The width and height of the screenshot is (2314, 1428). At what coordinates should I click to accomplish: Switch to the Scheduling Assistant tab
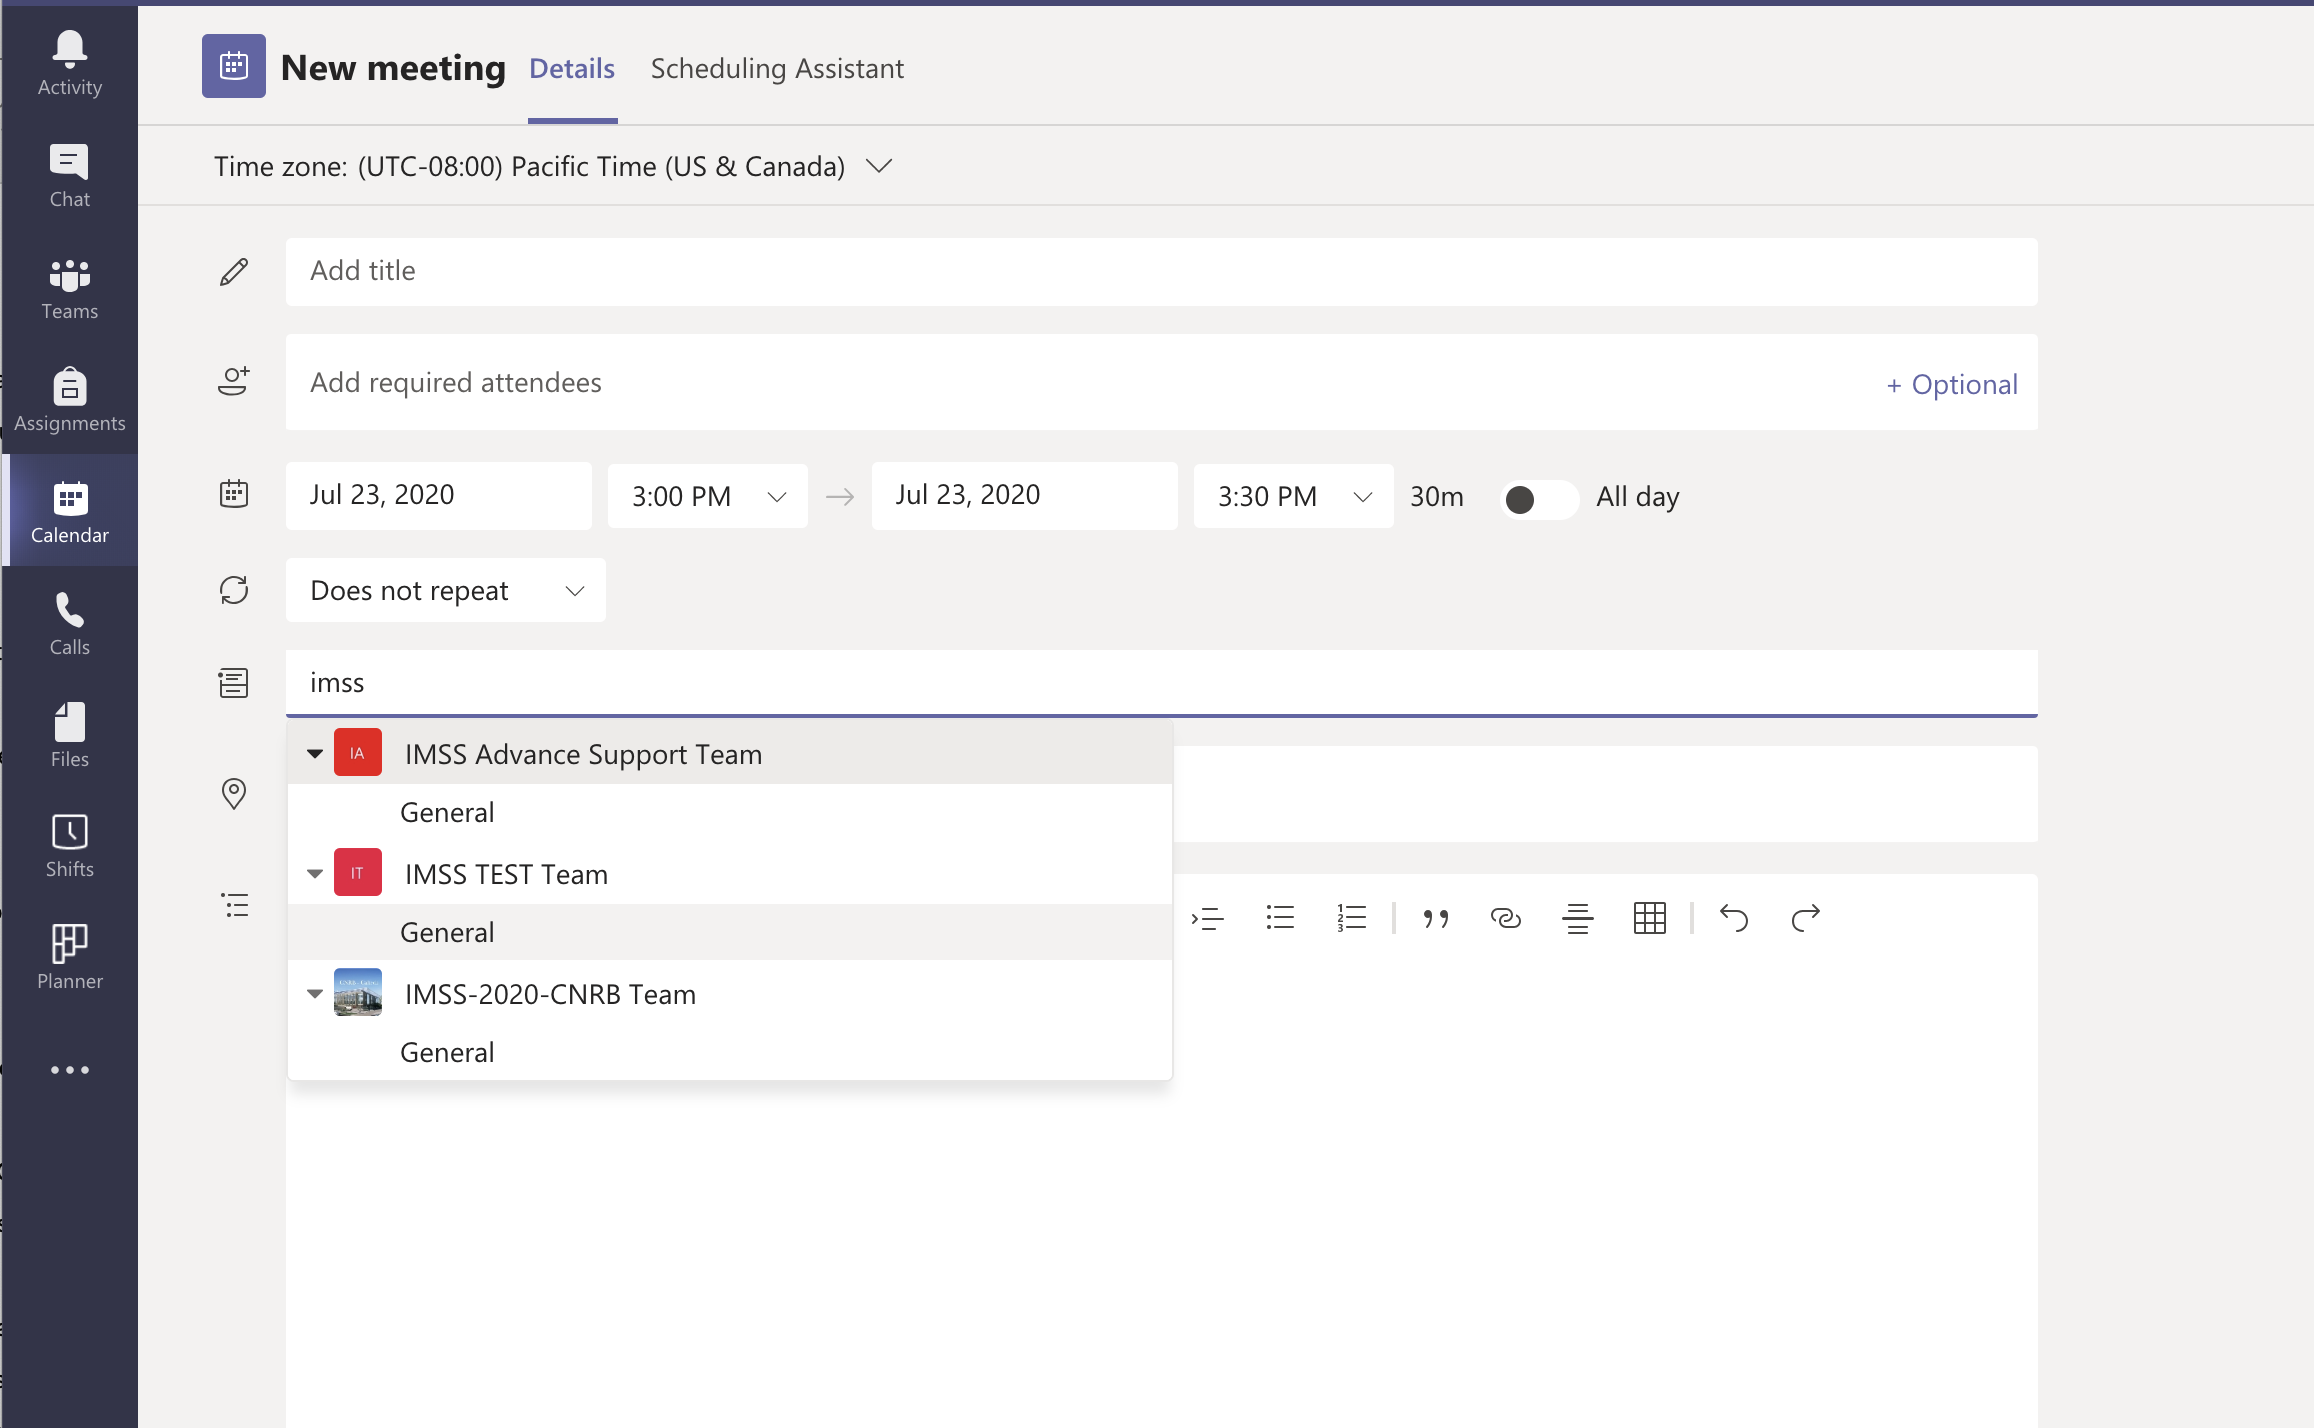[x=777, y=68]
